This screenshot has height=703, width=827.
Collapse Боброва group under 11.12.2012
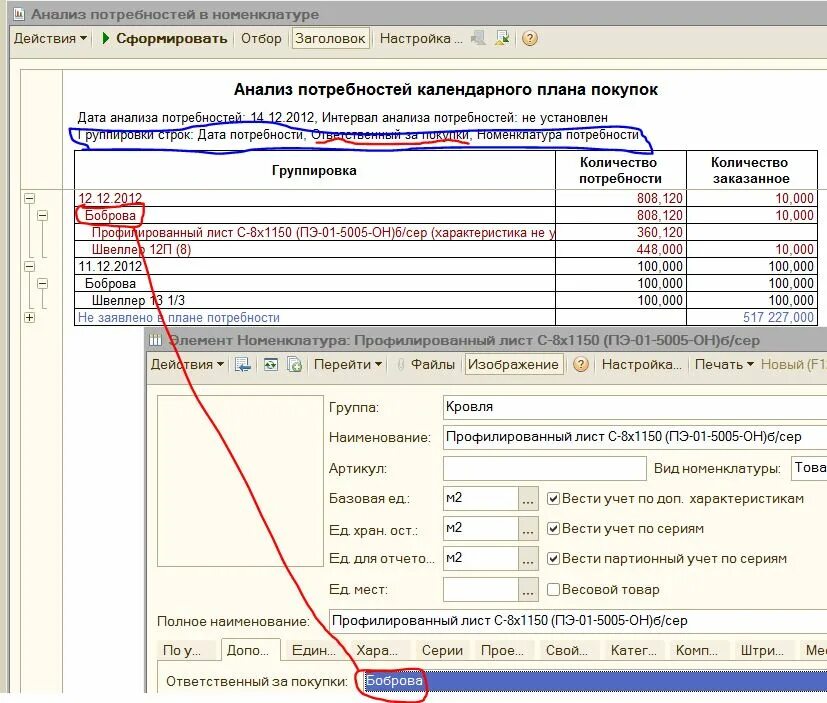tap(43, 283)
